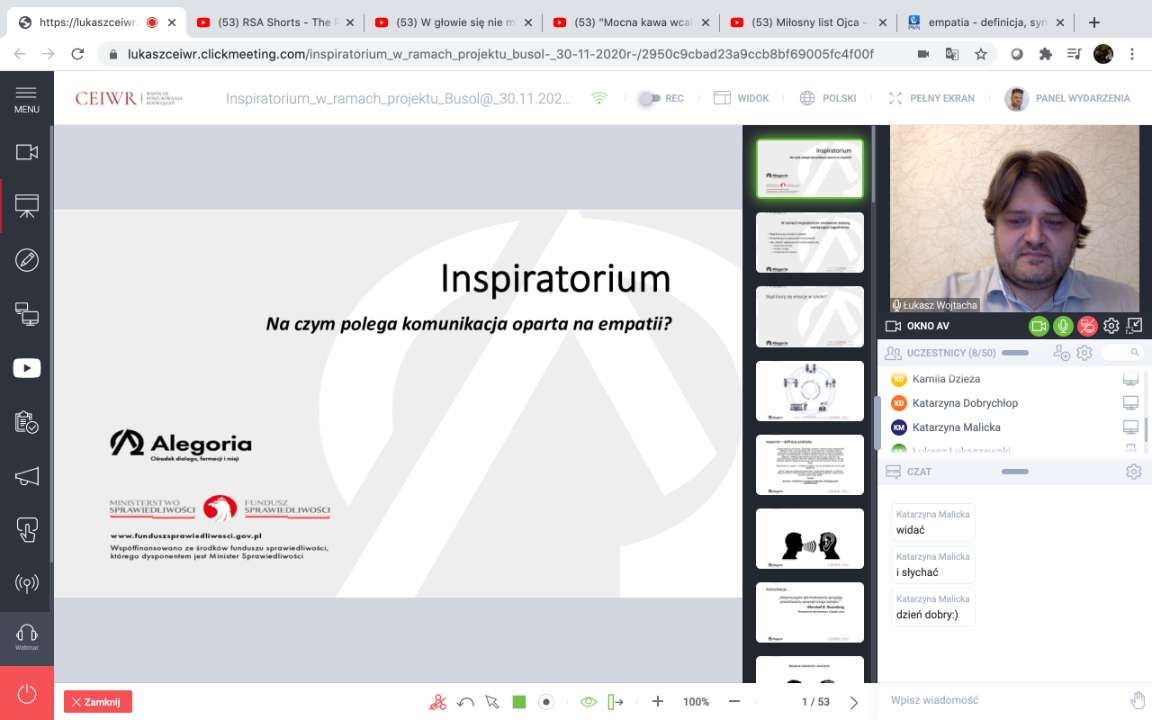Viewport: 1152px width, 720px height.
Task: Open the POLSKI language dropdown
Action: point(828,98)
